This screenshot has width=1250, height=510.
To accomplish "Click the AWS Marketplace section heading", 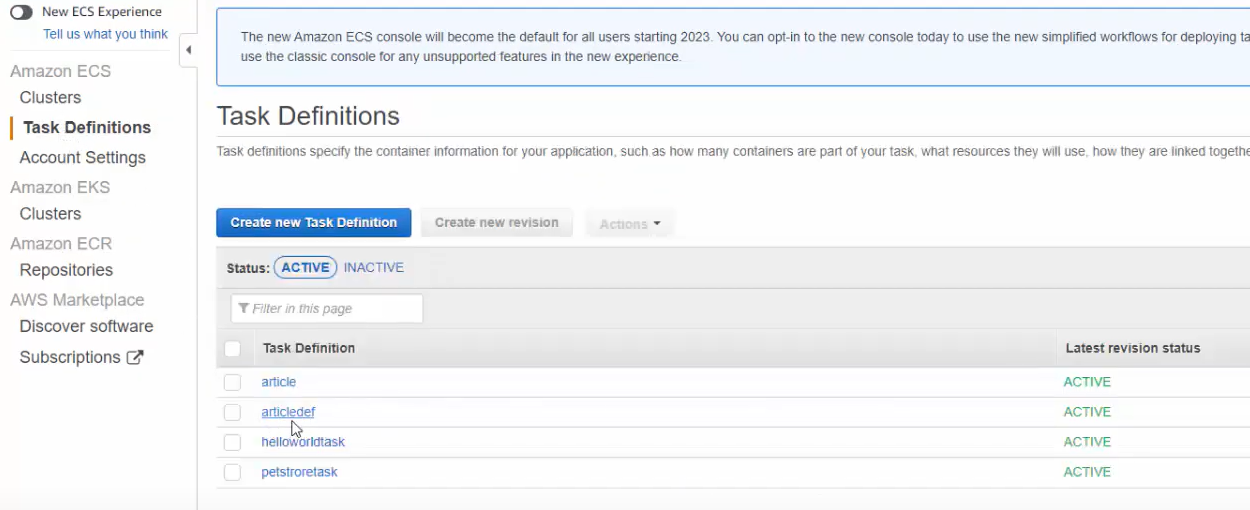I will pos(77,300).
